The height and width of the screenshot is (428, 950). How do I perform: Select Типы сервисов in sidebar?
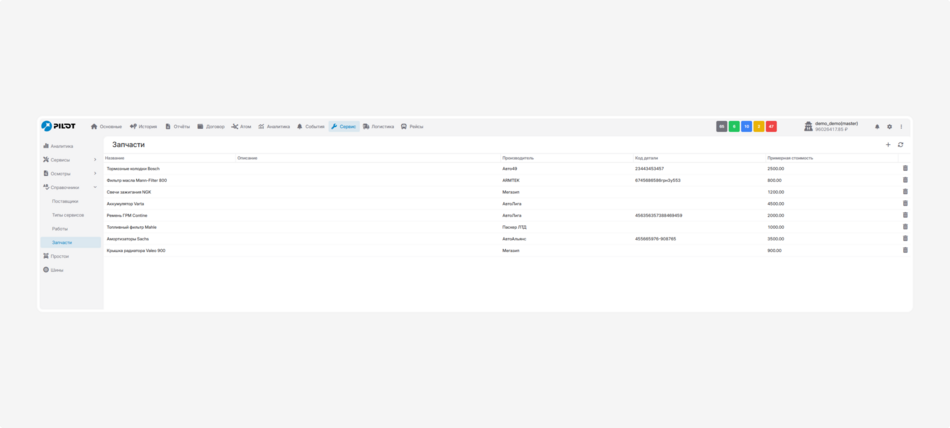pyautogui.click(x=68, y=215)
